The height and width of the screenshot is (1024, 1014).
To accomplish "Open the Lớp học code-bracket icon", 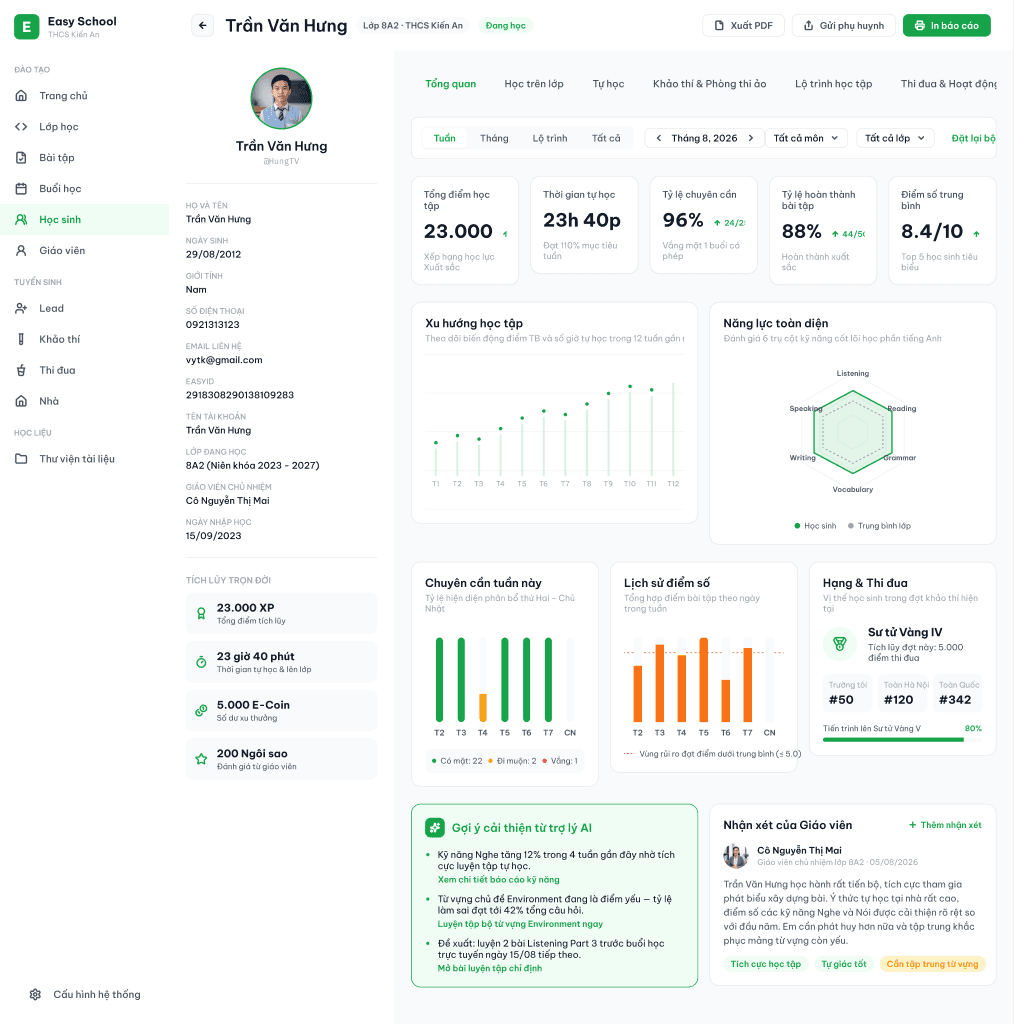I will pos(22,127).
